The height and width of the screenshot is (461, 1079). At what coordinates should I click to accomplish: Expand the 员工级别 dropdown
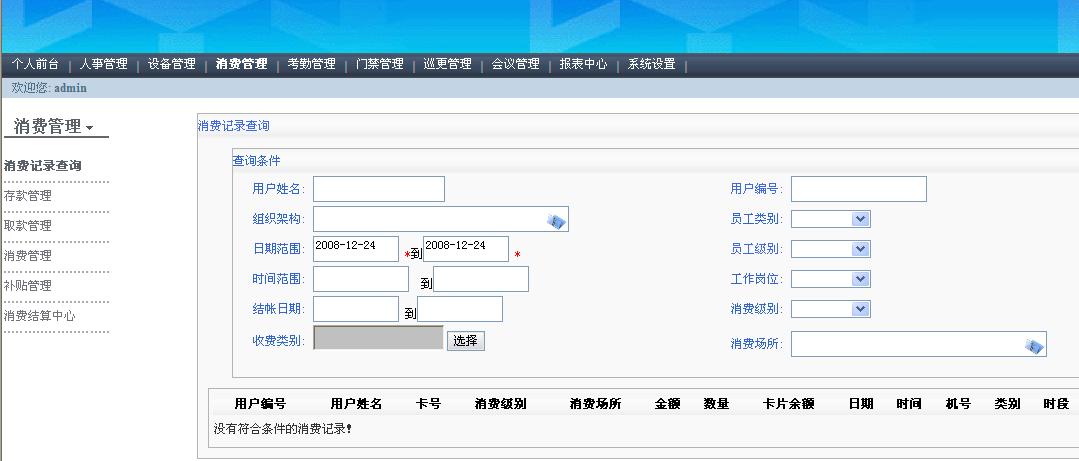coord(860,249)
